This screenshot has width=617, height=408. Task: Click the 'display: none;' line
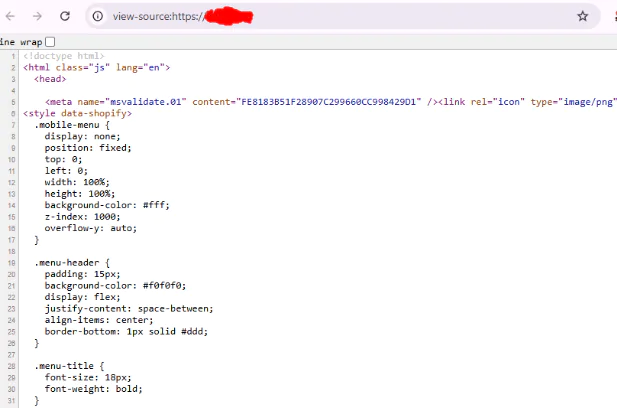82,137
